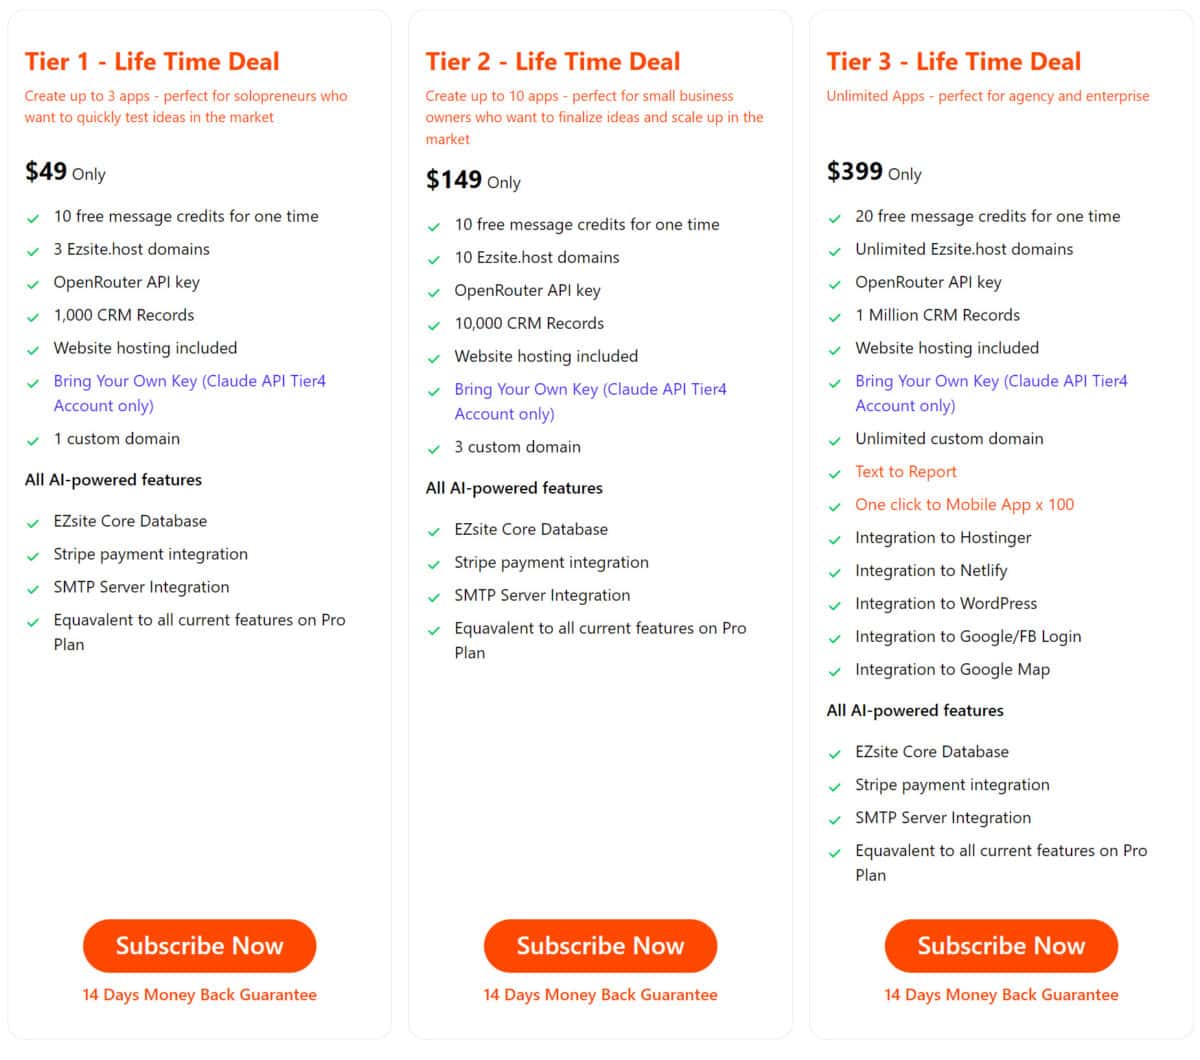
Task: Click Tier 3 14 Days Money Back Guarantee
Action: [1001, 995]
